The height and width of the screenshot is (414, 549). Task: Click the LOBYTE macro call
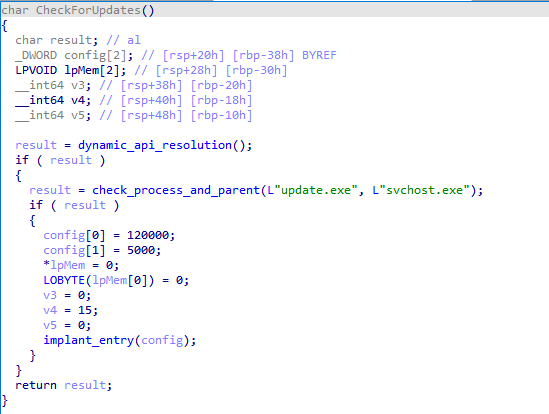pyautogui.click(x=98, y=280)
